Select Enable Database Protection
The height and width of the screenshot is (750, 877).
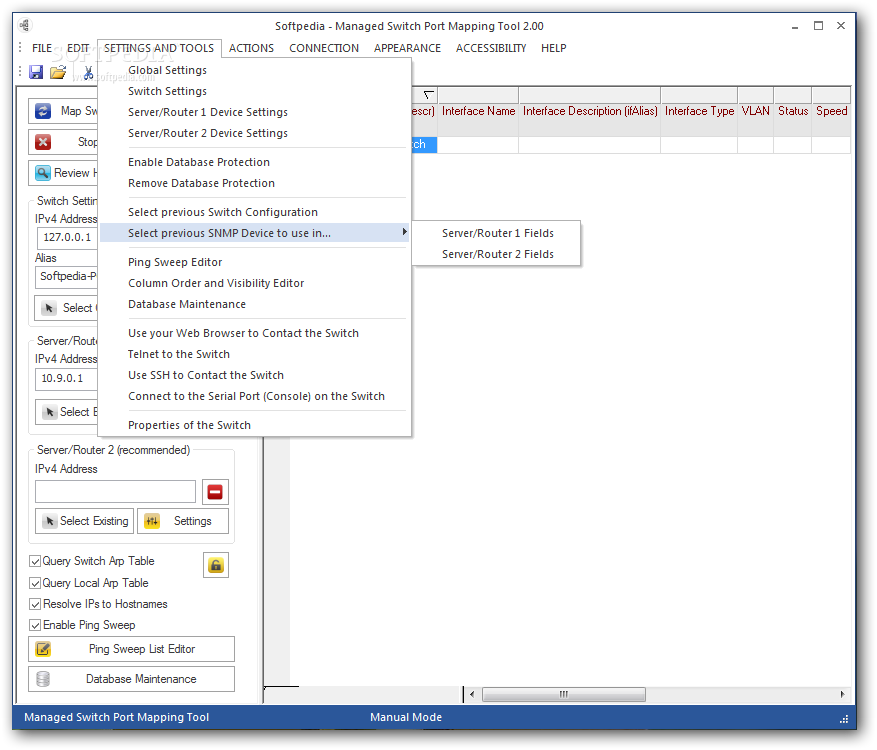tap(254, 162)
